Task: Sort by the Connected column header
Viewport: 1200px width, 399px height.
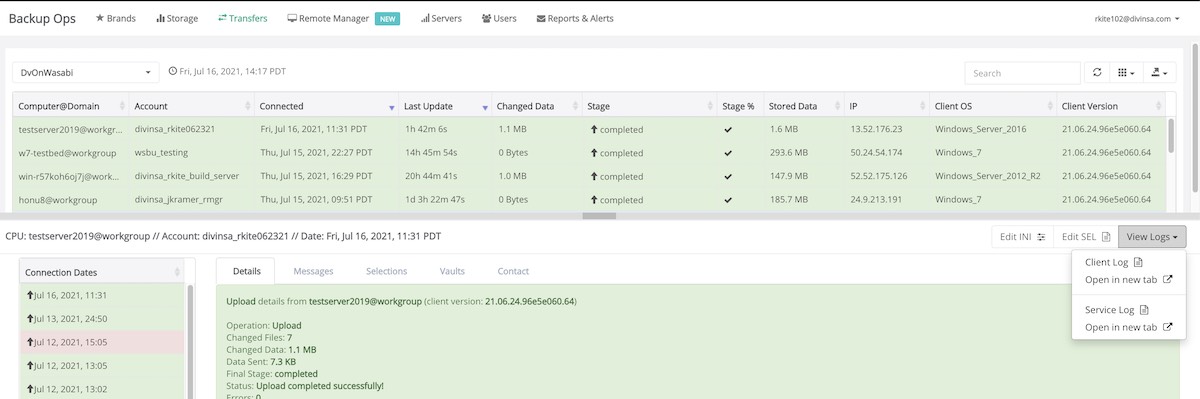Action: 326,106
